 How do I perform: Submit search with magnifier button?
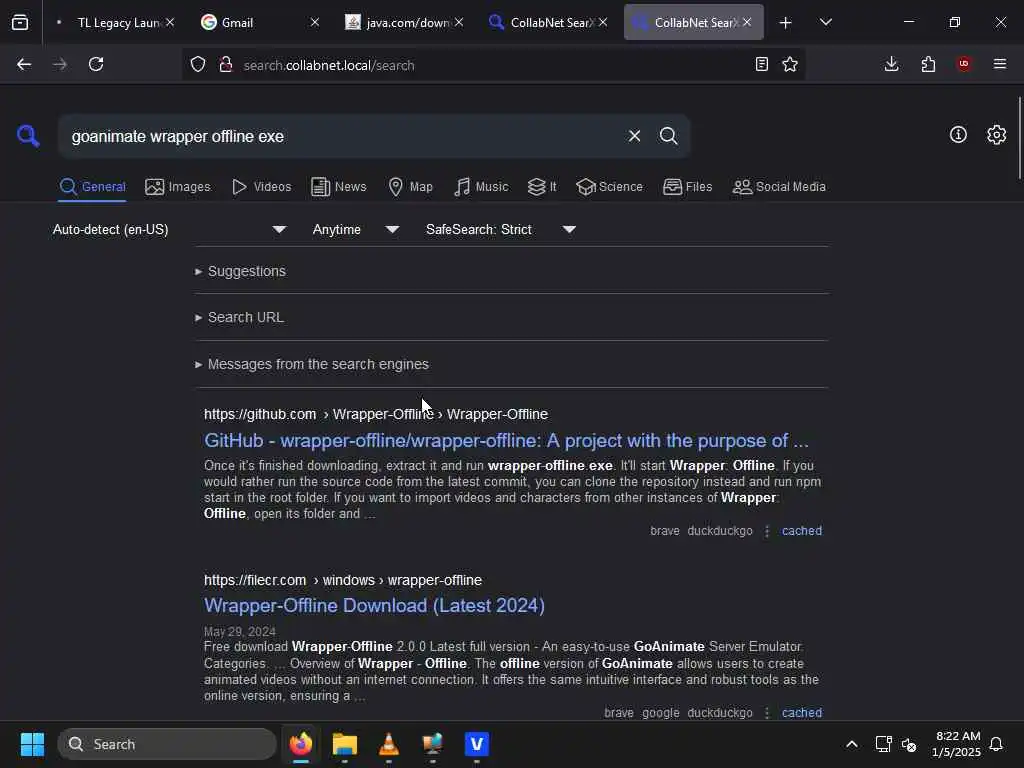pos(668,136)
